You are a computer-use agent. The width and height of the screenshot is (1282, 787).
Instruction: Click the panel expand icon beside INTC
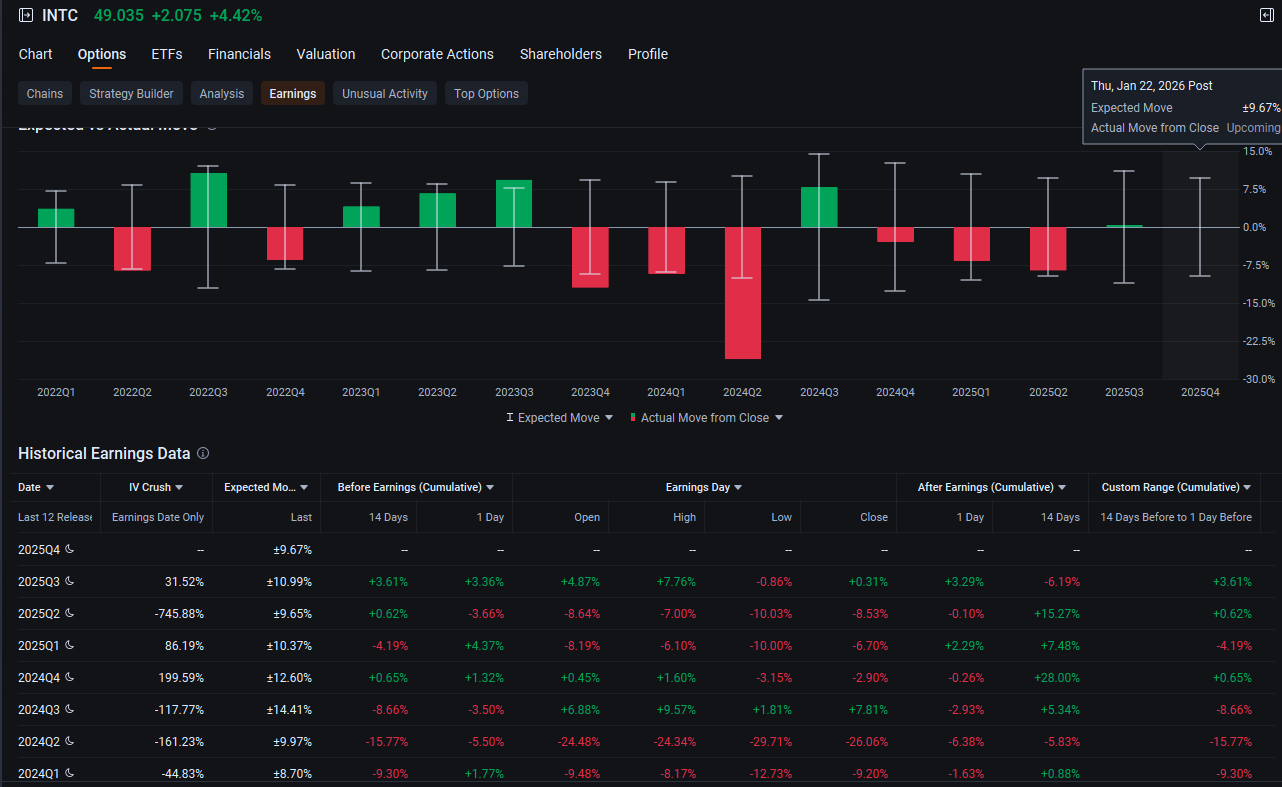pos(25,16)
